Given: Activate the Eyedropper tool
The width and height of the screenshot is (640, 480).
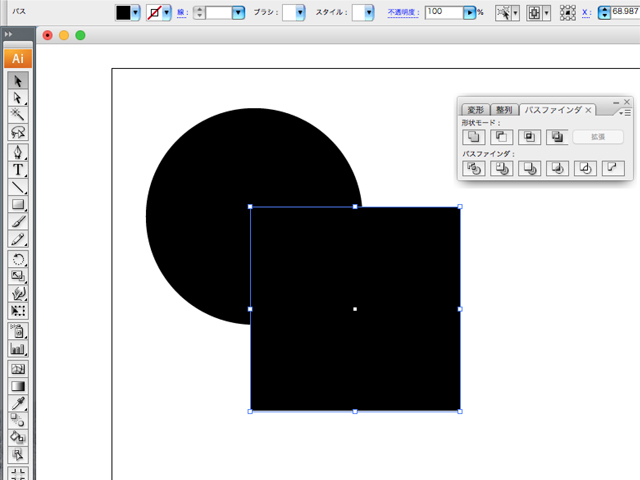Looking at the screenshot, I should (x=18, y=403).
